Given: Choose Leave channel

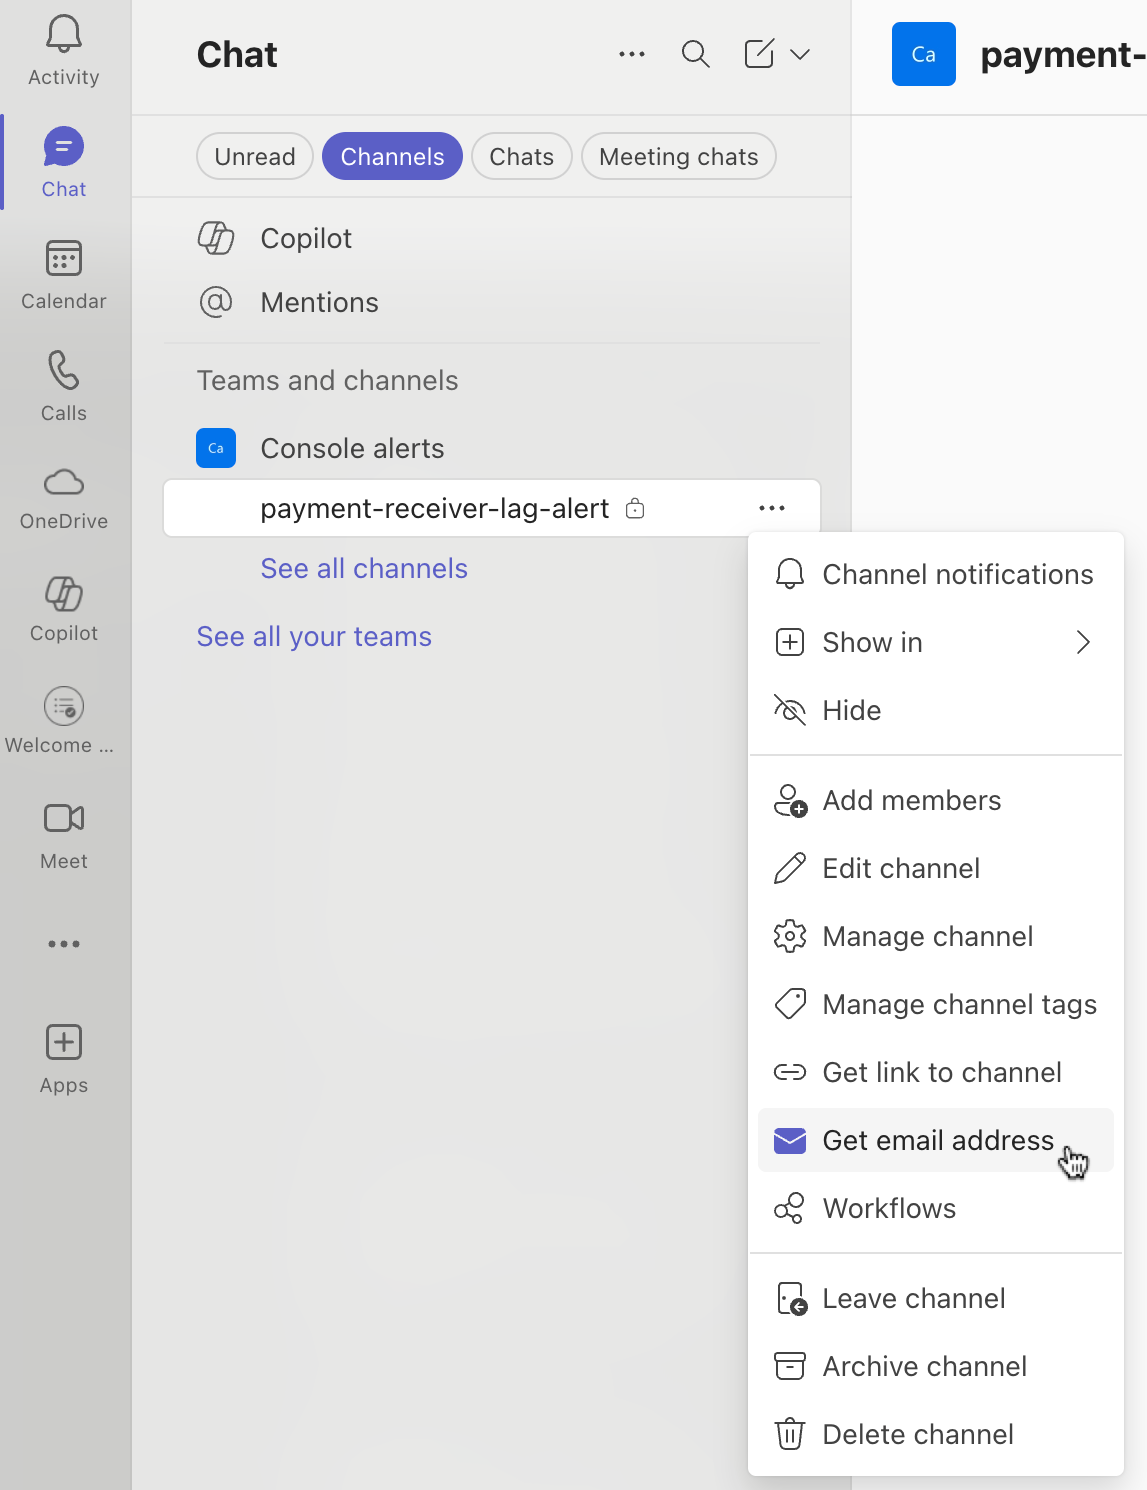Looking at the screenshot, I should point(936,1298).
